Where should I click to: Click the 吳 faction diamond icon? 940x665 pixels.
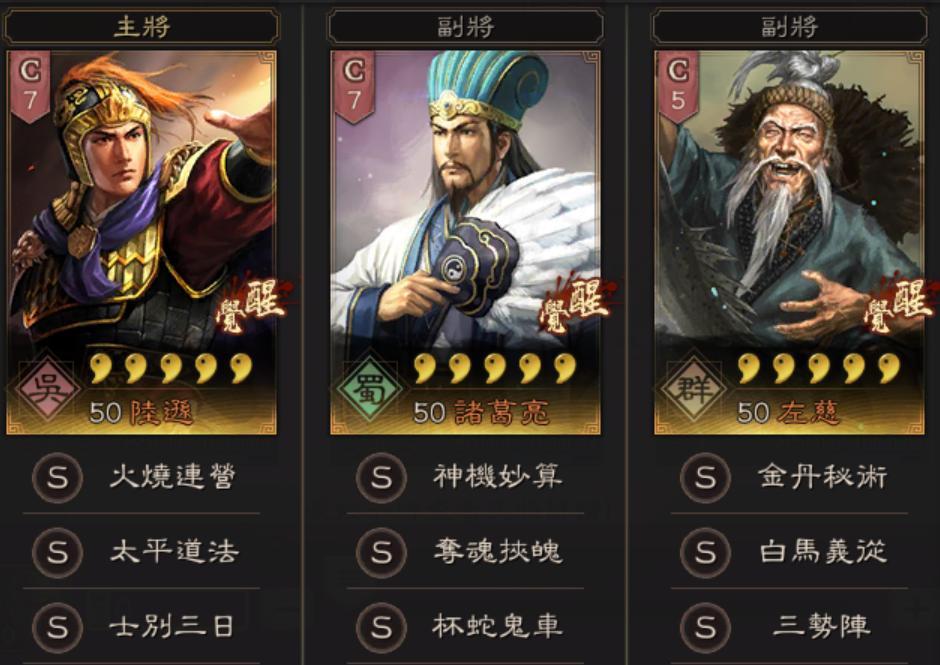[x=47, y=389]
